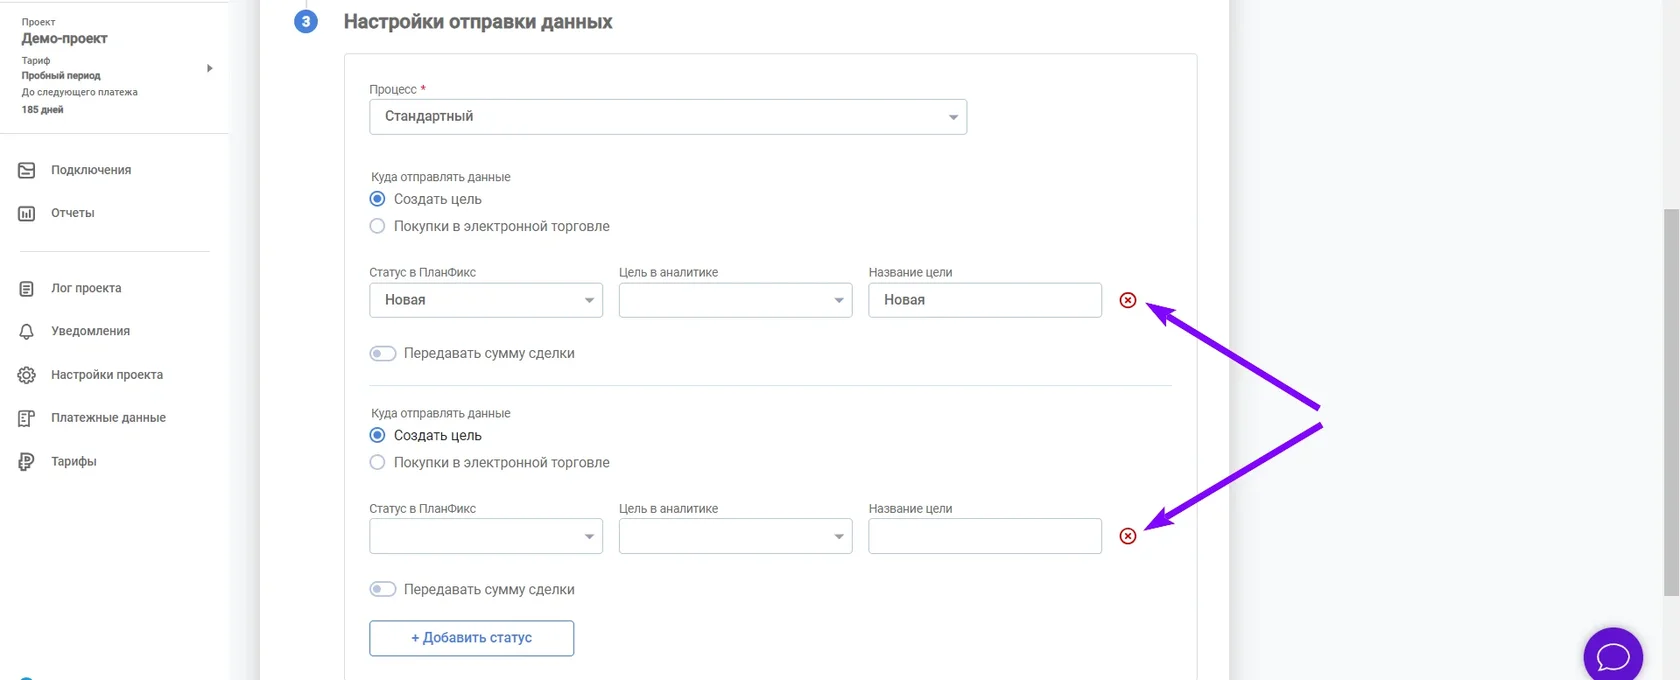The height and width of the screenshot is (680, 1680).
Task: Open the chat support bubble
Action: 1613,656
